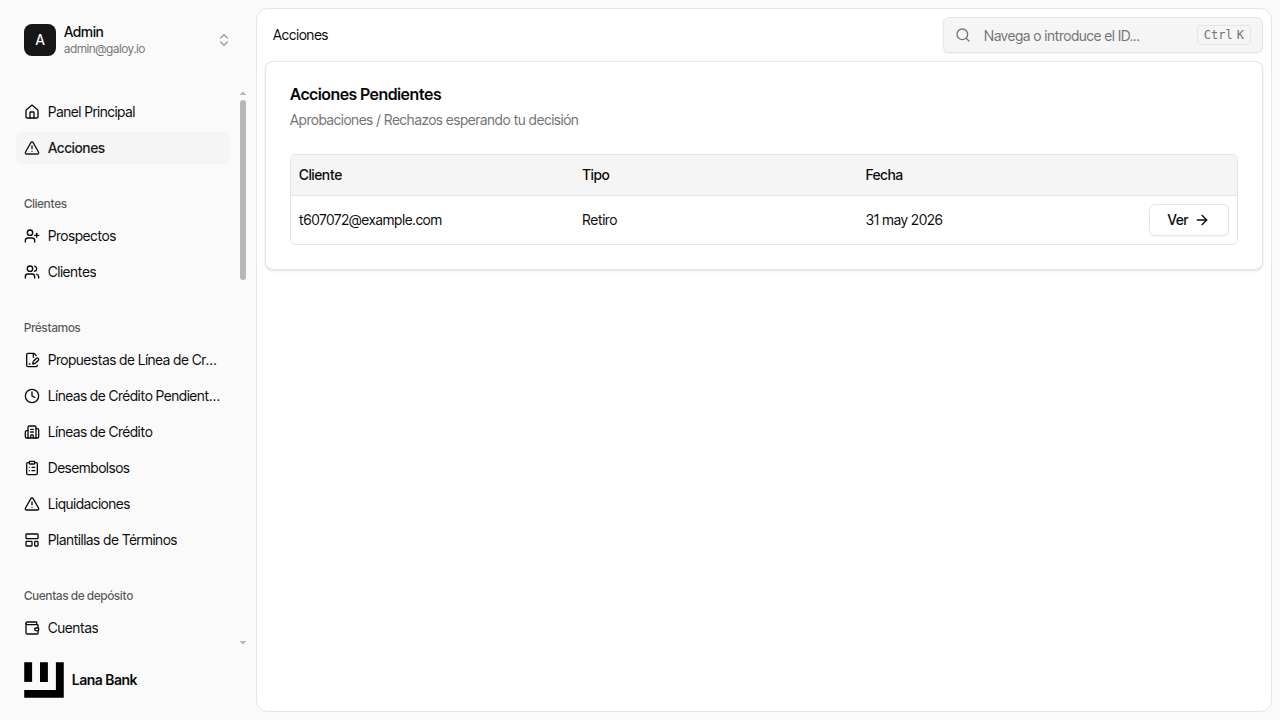
Task: Open Plantillas de Términos
Action: (x=123, y=540)
